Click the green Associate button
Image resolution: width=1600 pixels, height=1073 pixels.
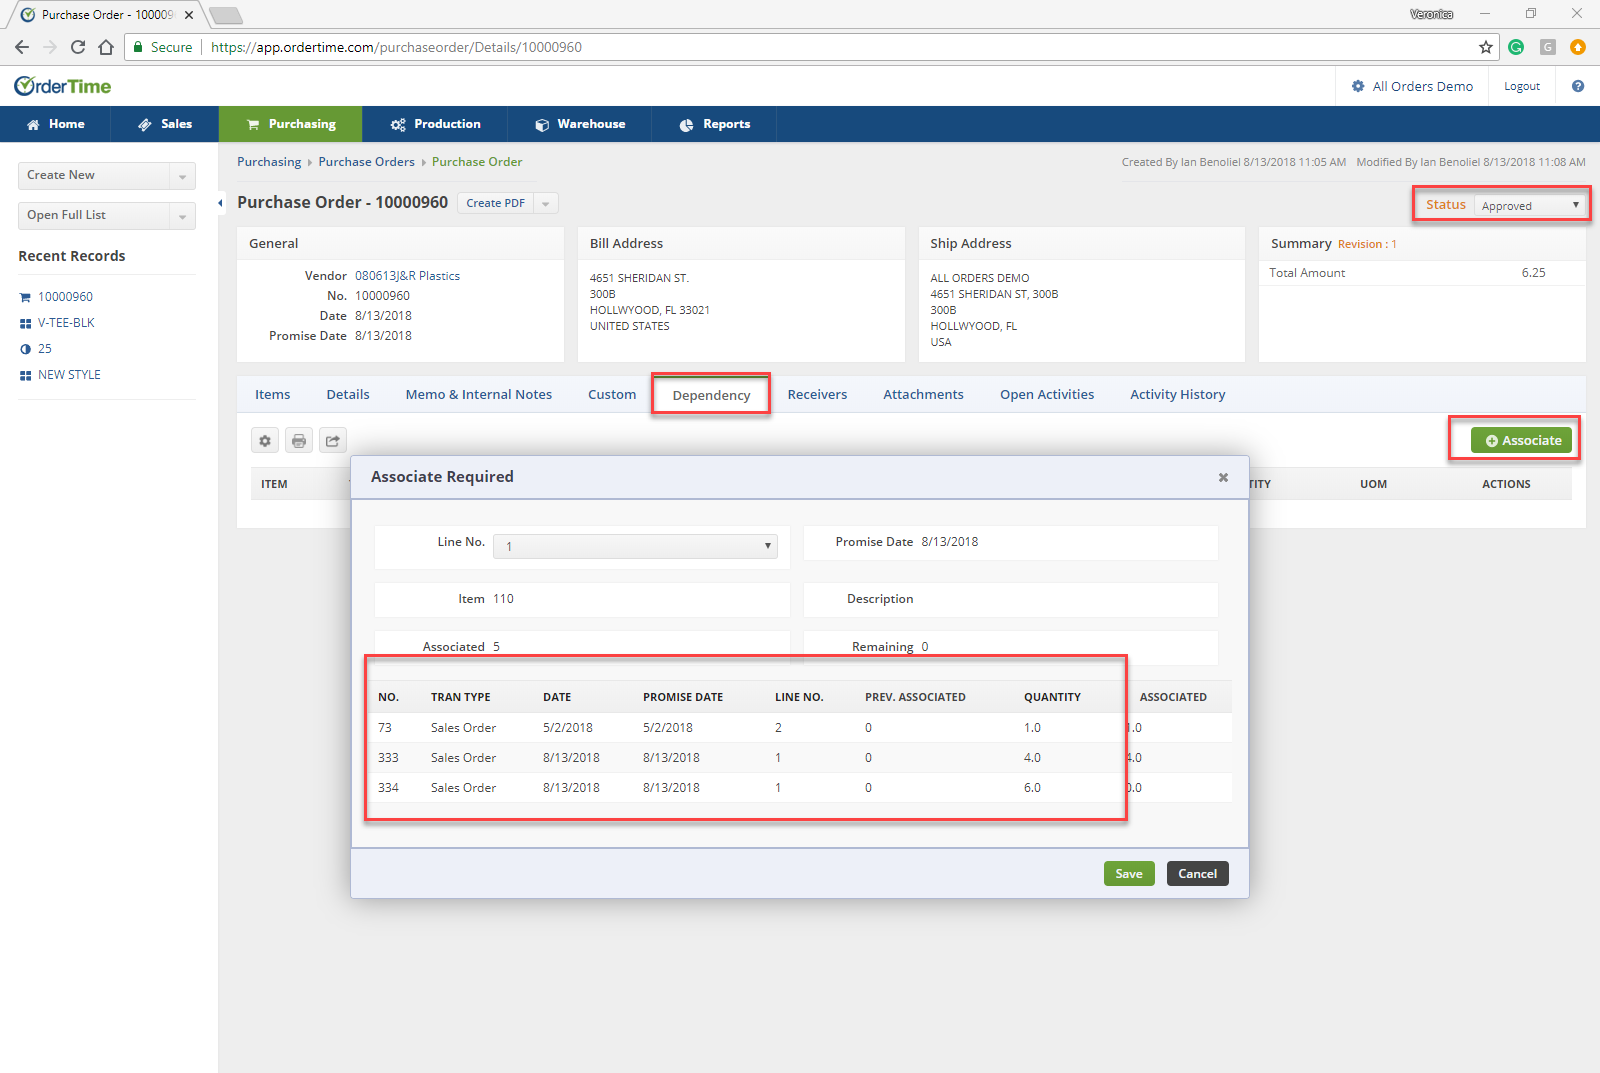pos(1521,440)
